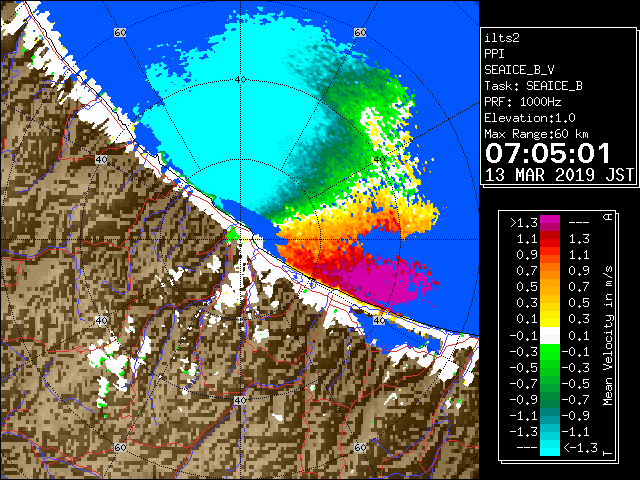Select the "<-1.3" legend label
Screen dimensions: 640x480
[580, 447]
